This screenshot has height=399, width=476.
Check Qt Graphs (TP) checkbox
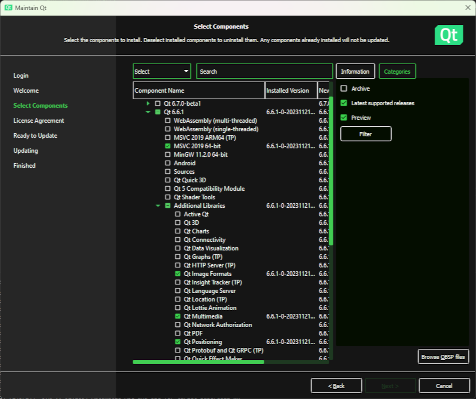tap(178, 257)
